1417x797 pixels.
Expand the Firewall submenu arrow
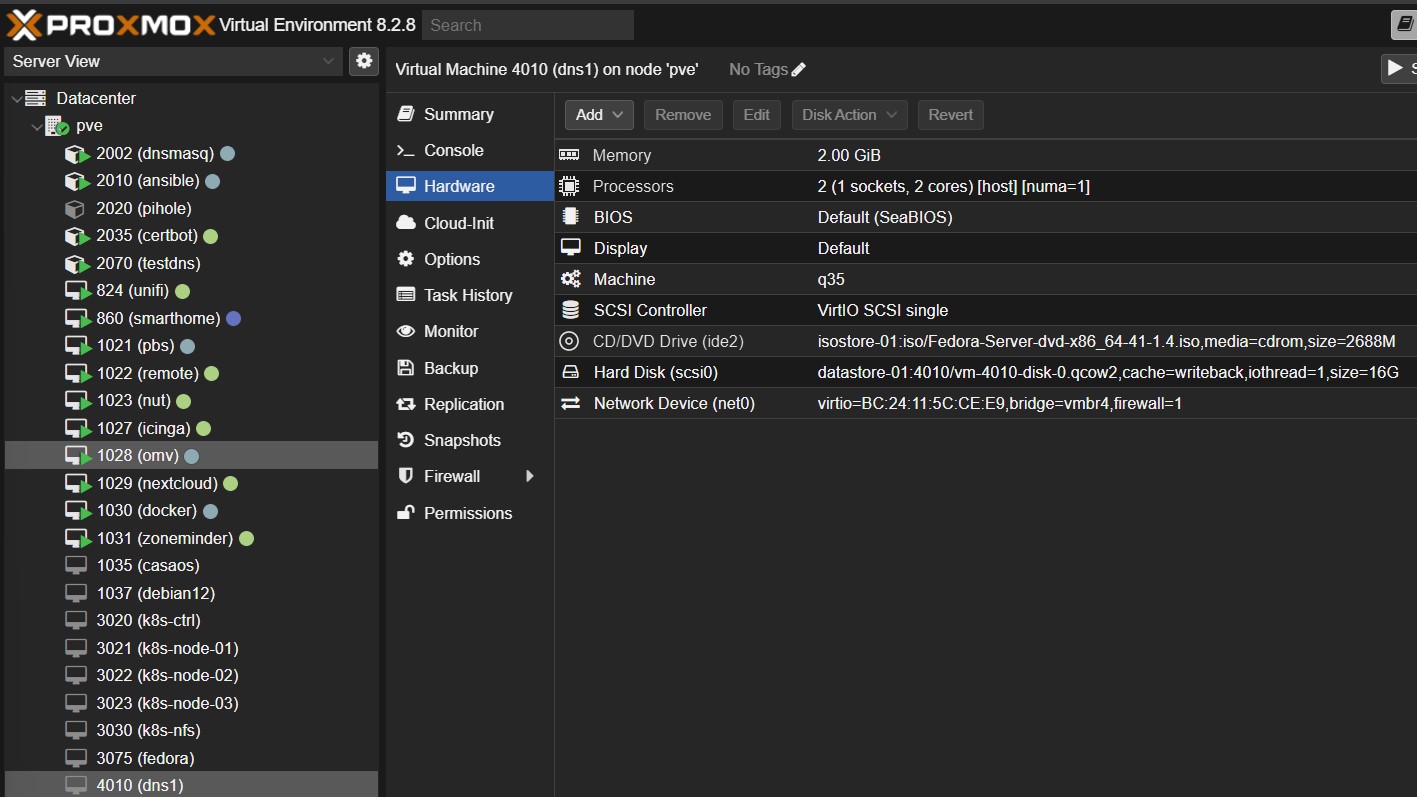(x=530, y=477)
